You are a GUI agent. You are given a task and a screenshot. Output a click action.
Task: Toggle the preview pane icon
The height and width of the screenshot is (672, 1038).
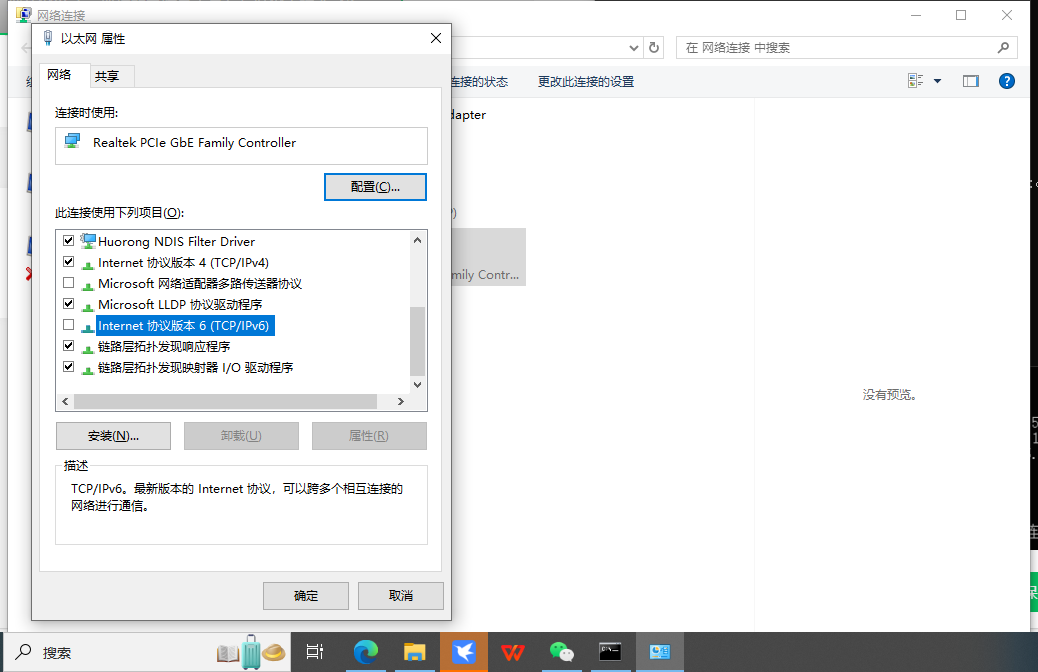point(970,81)
